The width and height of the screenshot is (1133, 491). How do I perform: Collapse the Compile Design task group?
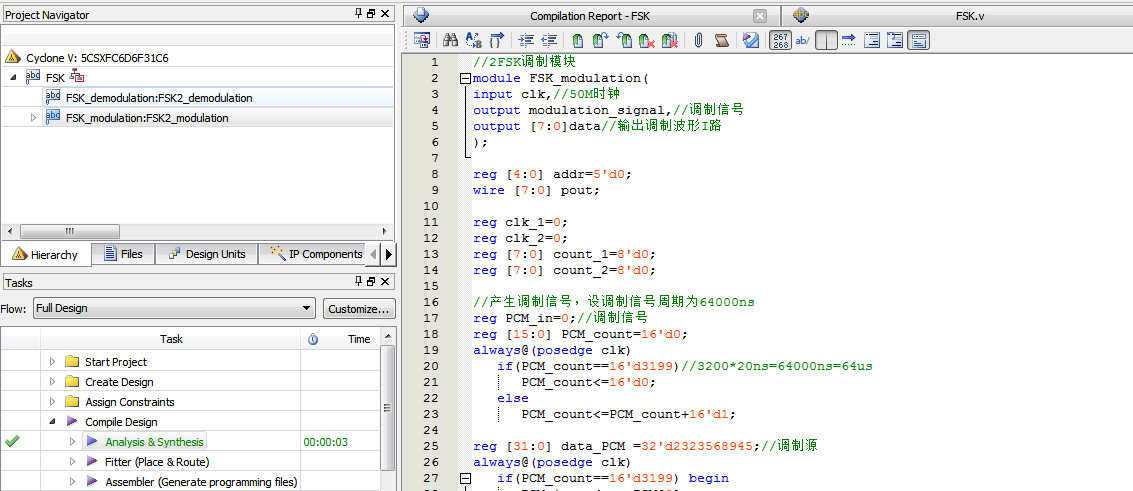click(x=53, y=422)
